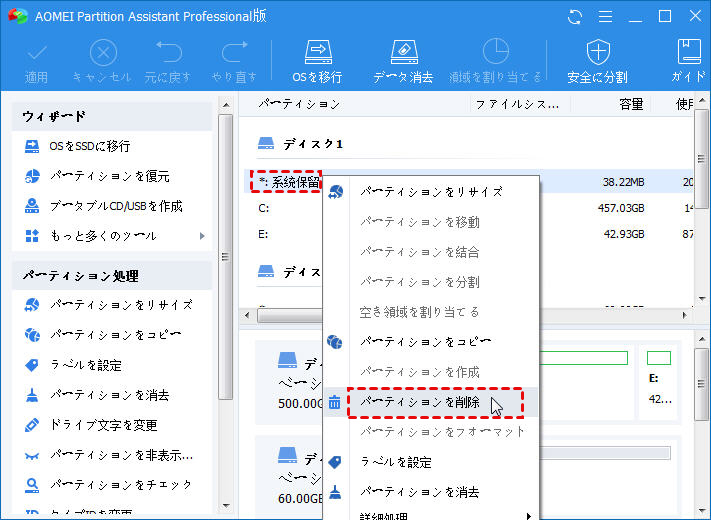Click the 元に戻す undo icon

(x=168, y=53)
